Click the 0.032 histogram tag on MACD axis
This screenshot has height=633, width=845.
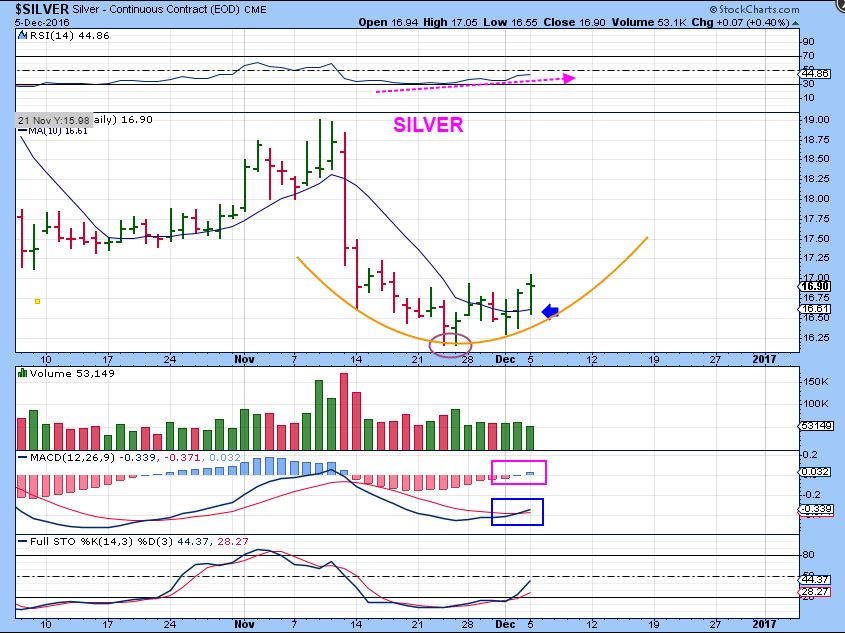(815, 472)
